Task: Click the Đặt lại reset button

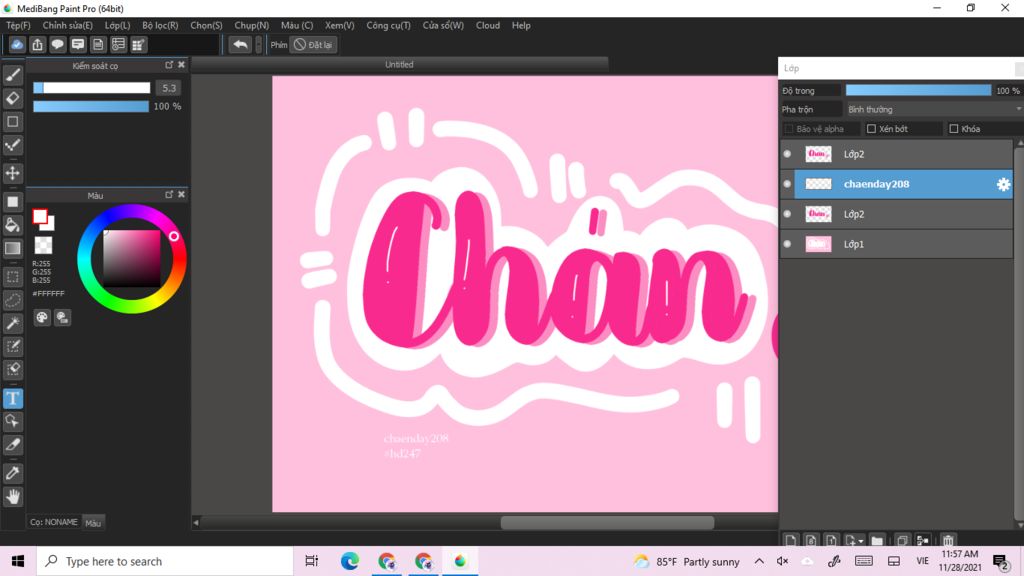Action: point(313,44)
